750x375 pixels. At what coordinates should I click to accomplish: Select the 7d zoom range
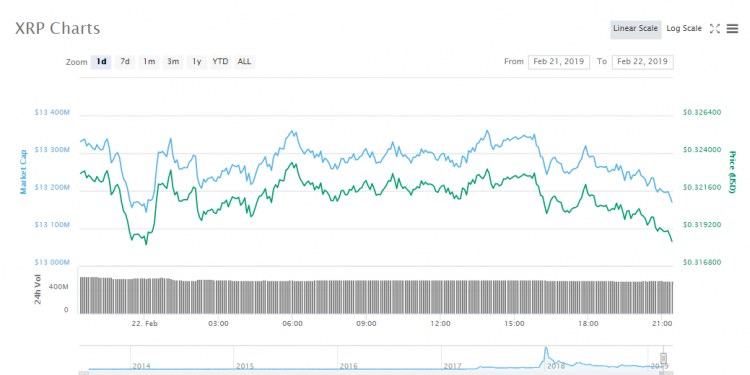pos(125,62)
